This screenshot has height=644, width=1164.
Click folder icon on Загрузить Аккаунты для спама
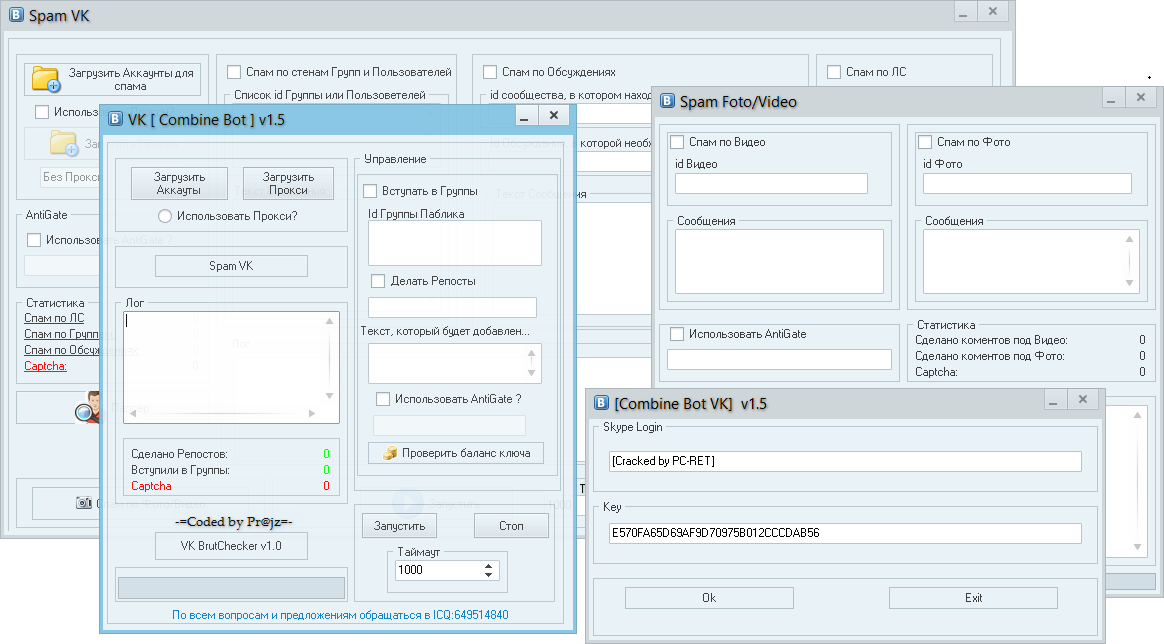click(46, 79)
